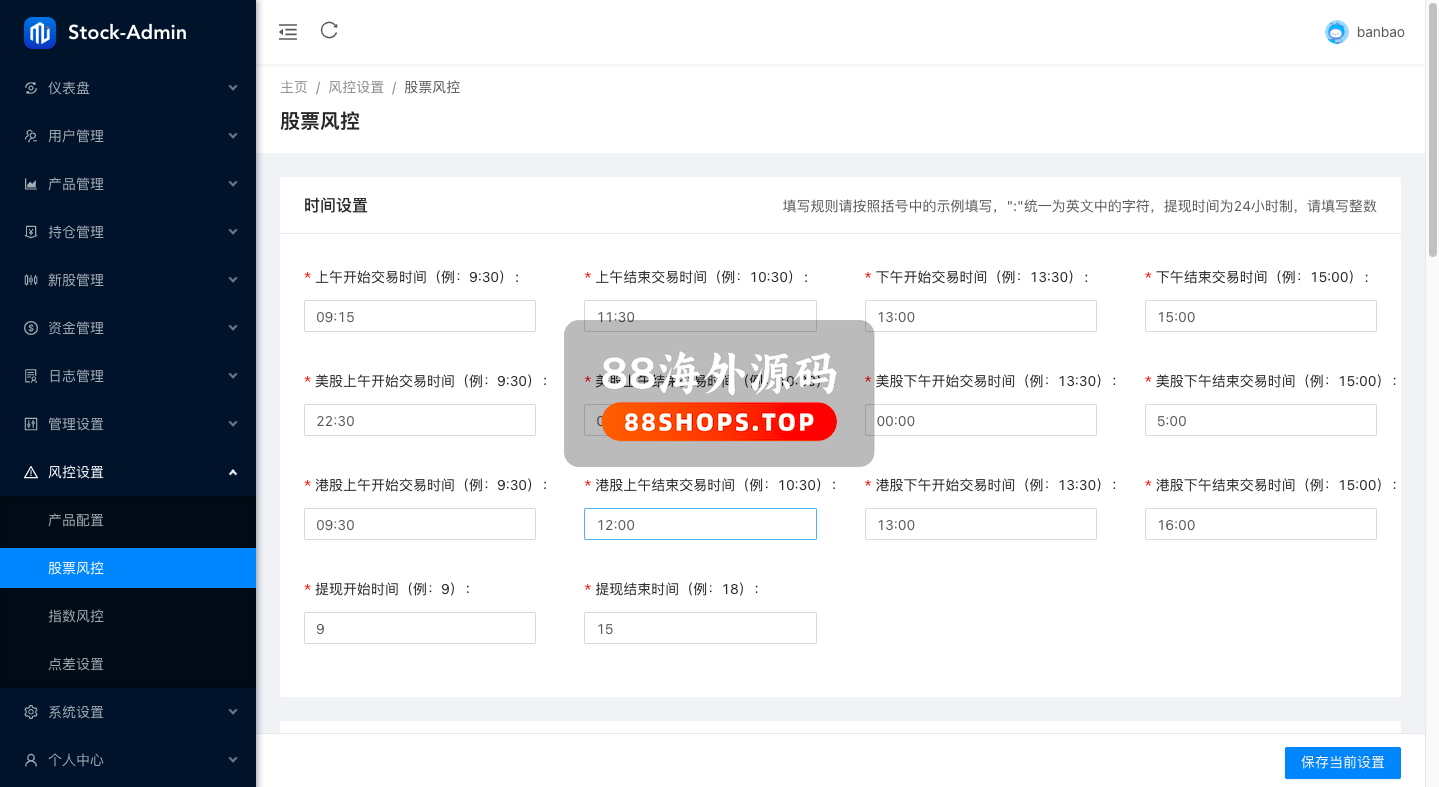This screenshot has height=787, width=1439.
Task: Click the 资金管理 coin icon
Action: [x=31, y=328]
